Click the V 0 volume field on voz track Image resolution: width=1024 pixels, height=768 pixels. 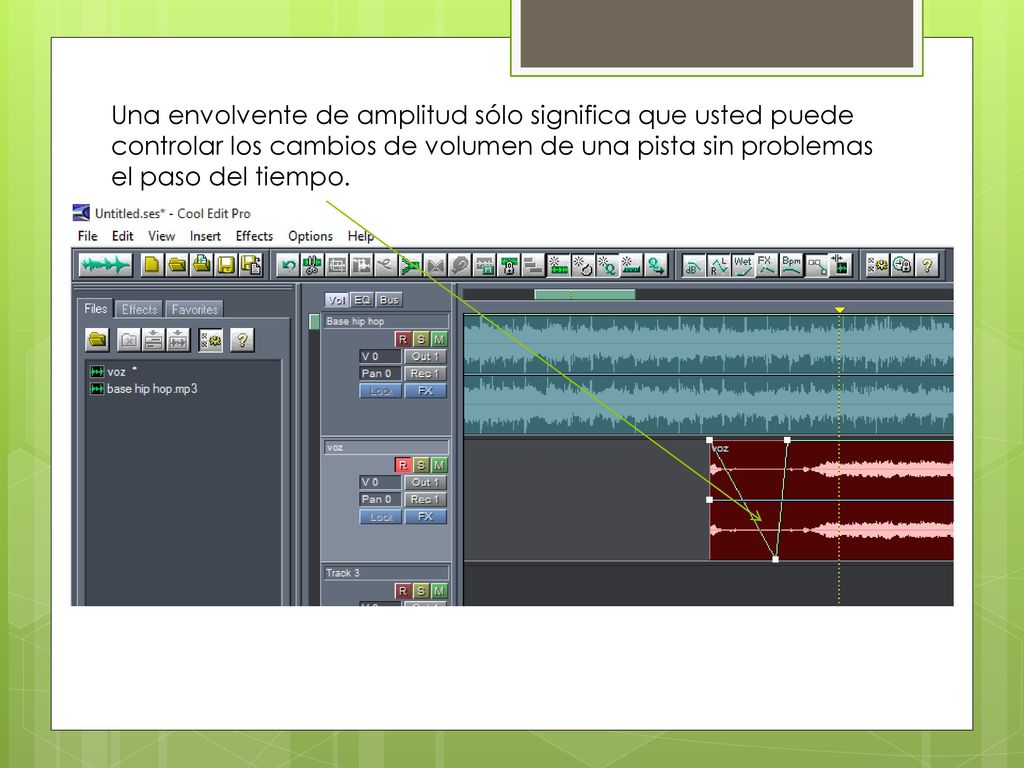tap(380, 482)
